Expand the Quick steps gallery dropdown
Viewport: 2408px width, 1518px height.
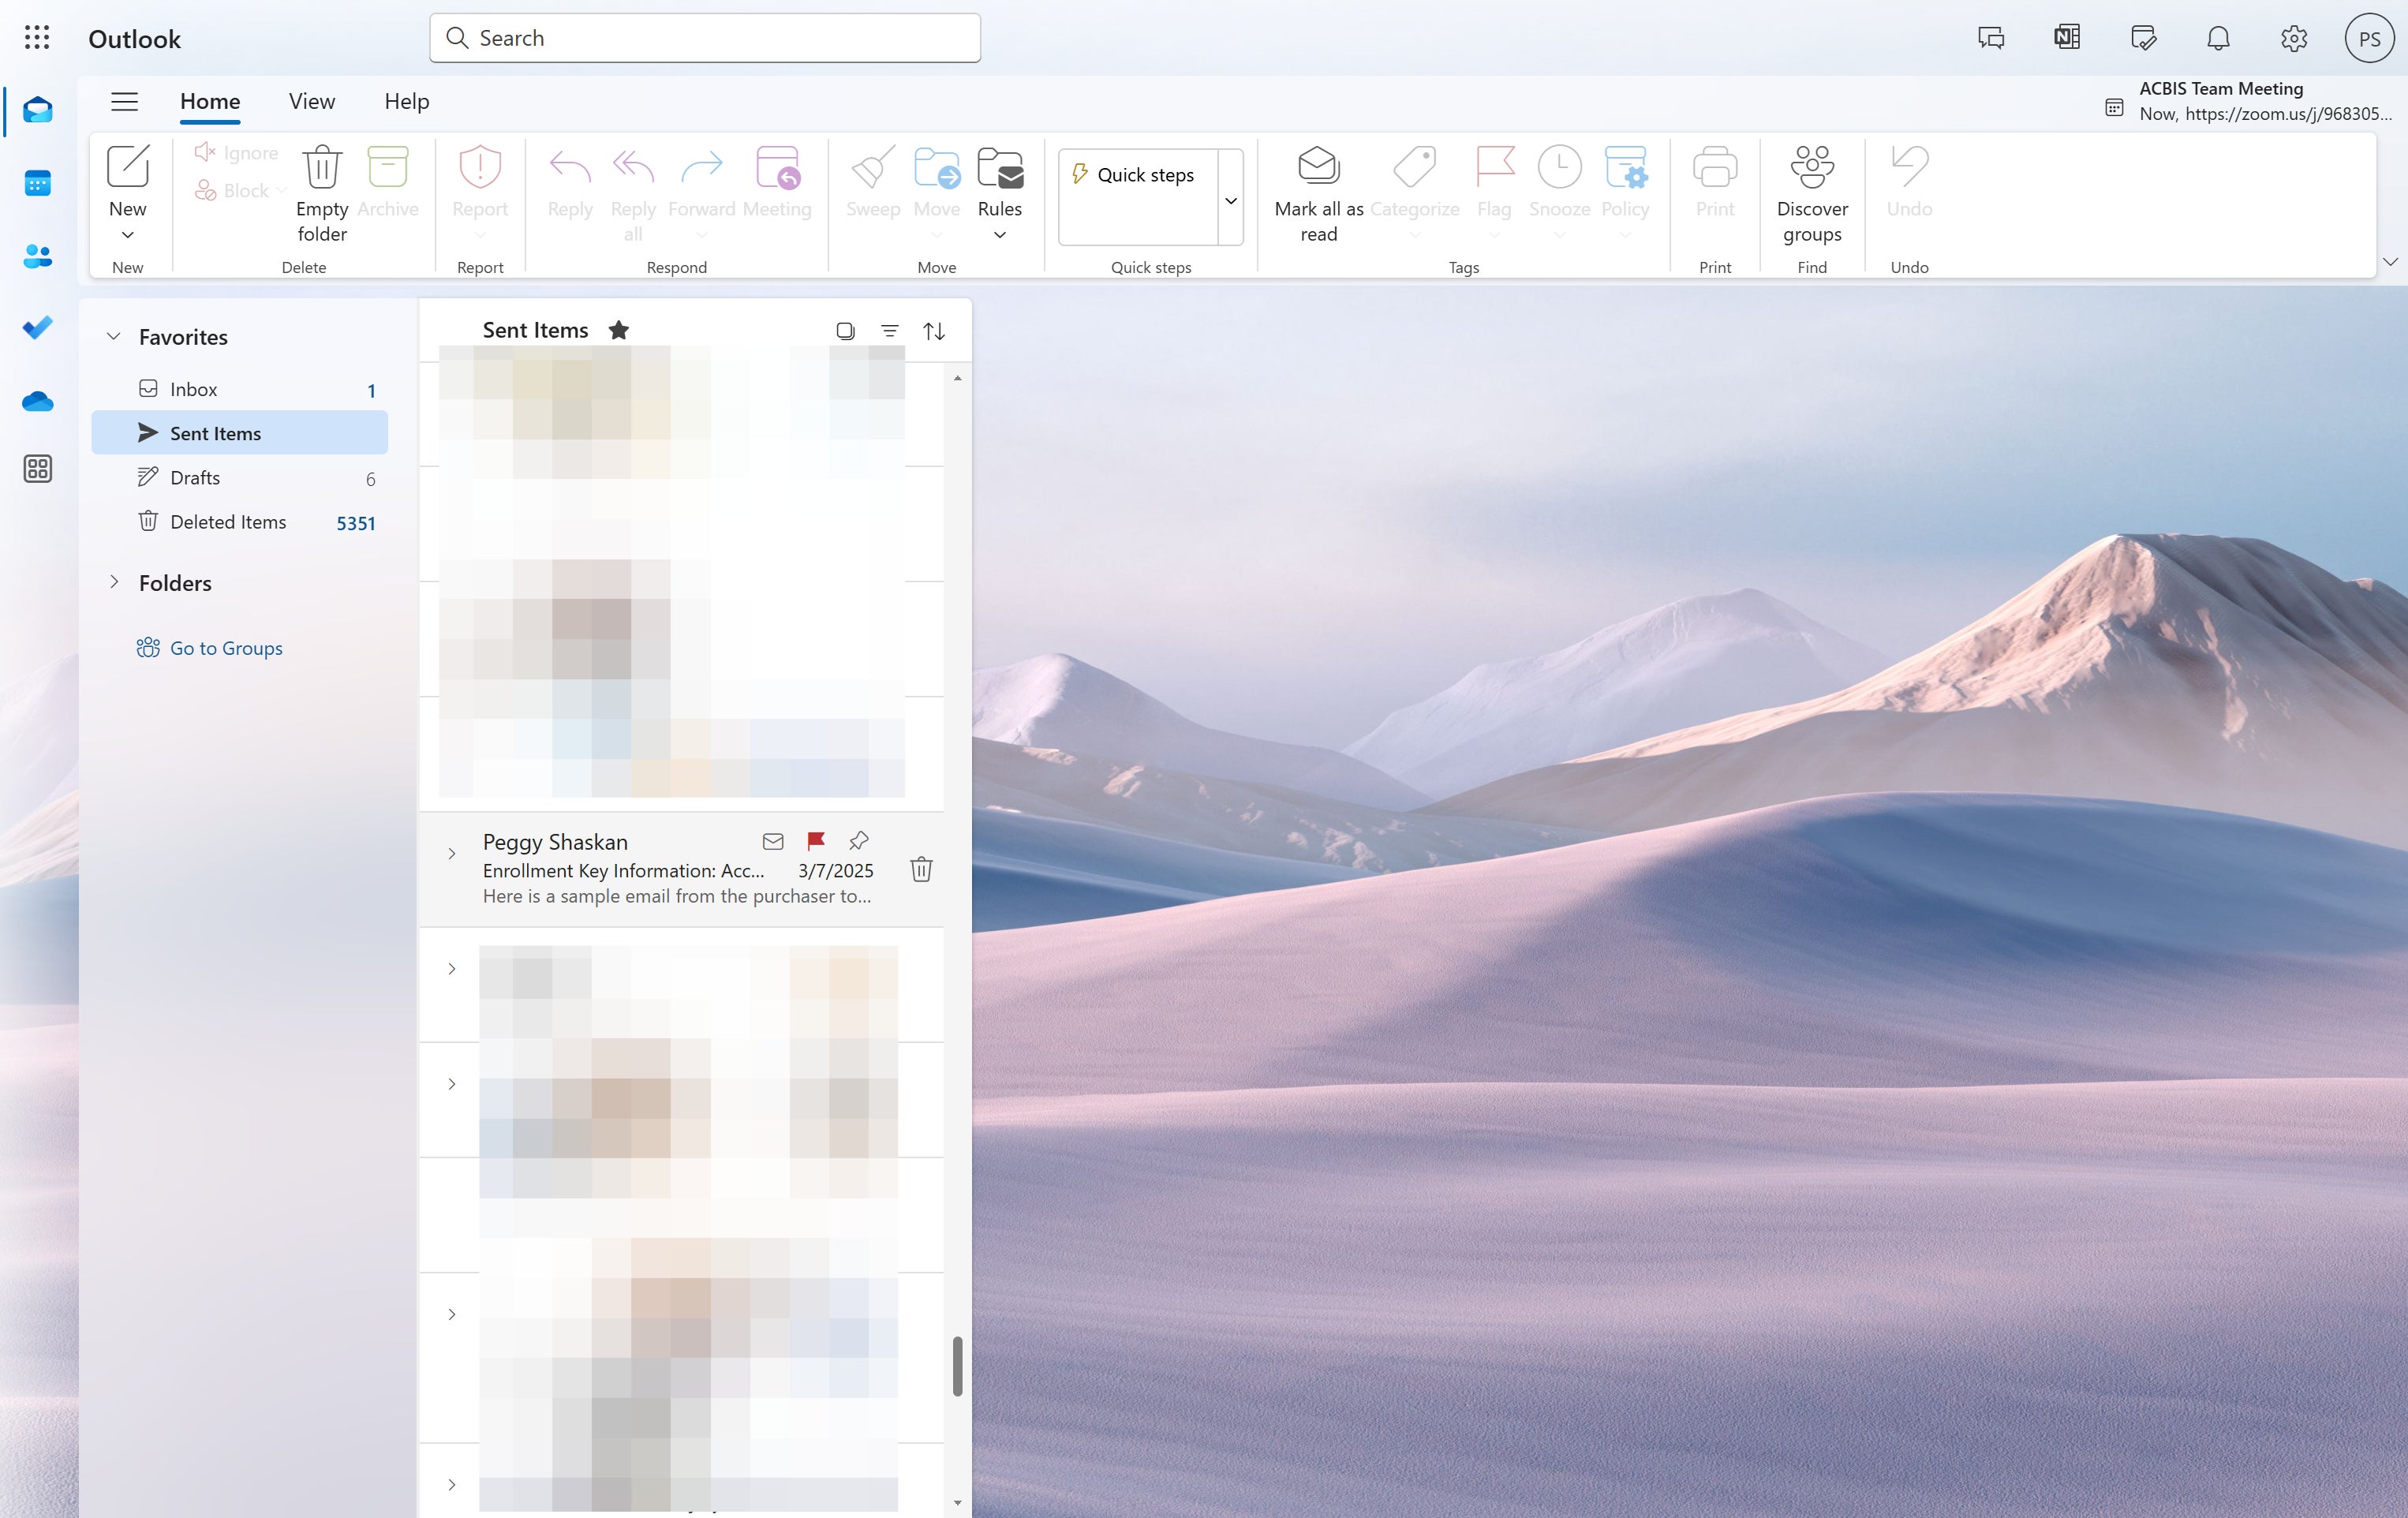click(1231, 199)
